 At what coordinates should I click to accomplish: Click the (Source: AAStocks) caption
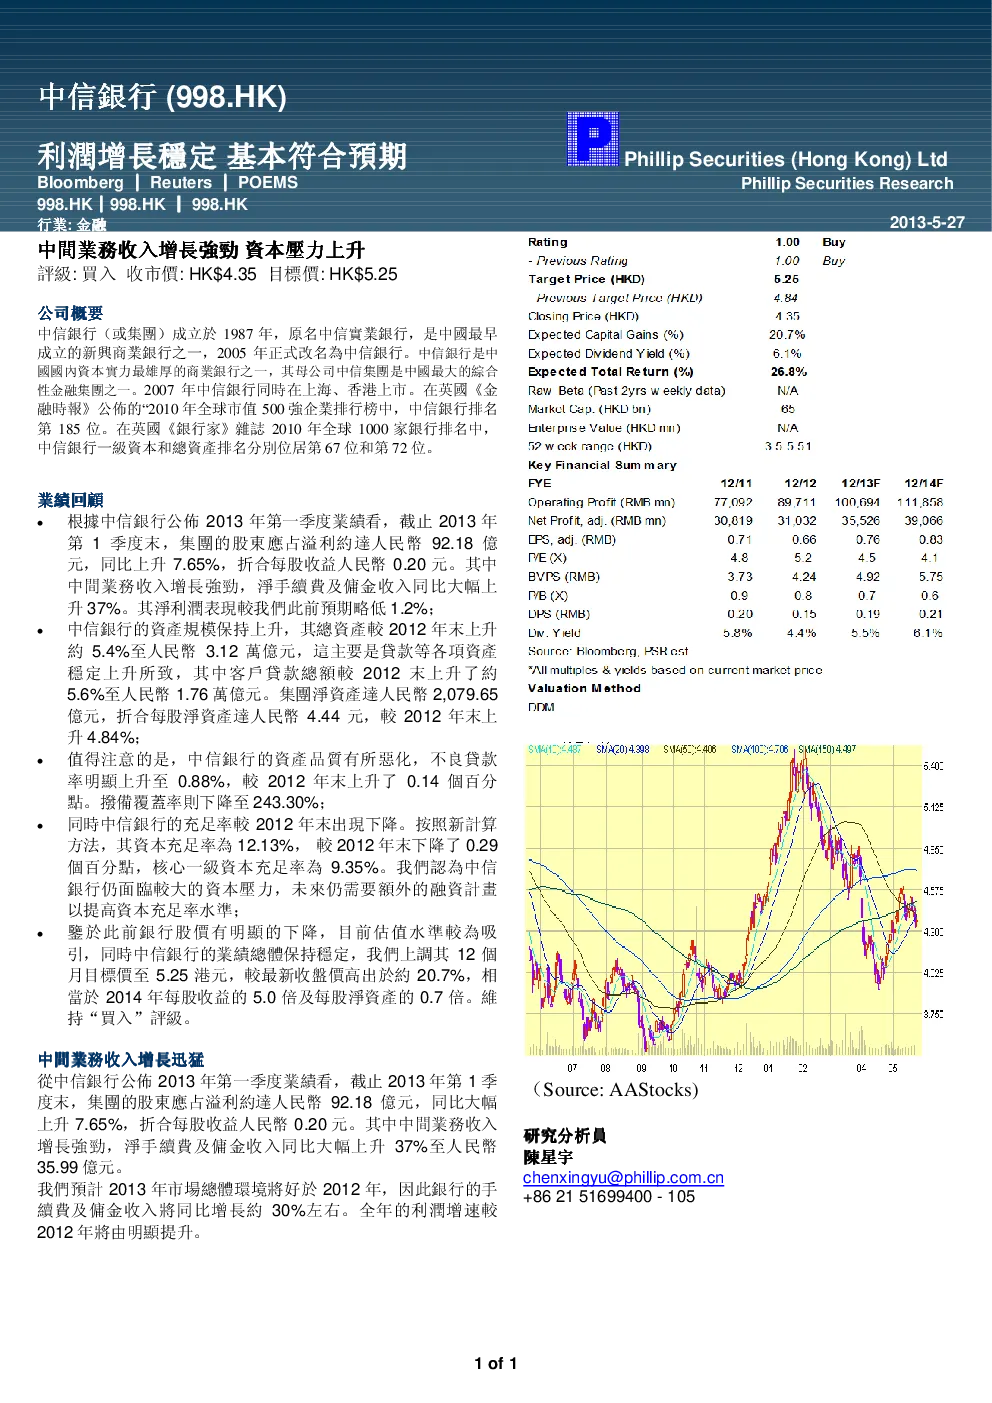615,1090
